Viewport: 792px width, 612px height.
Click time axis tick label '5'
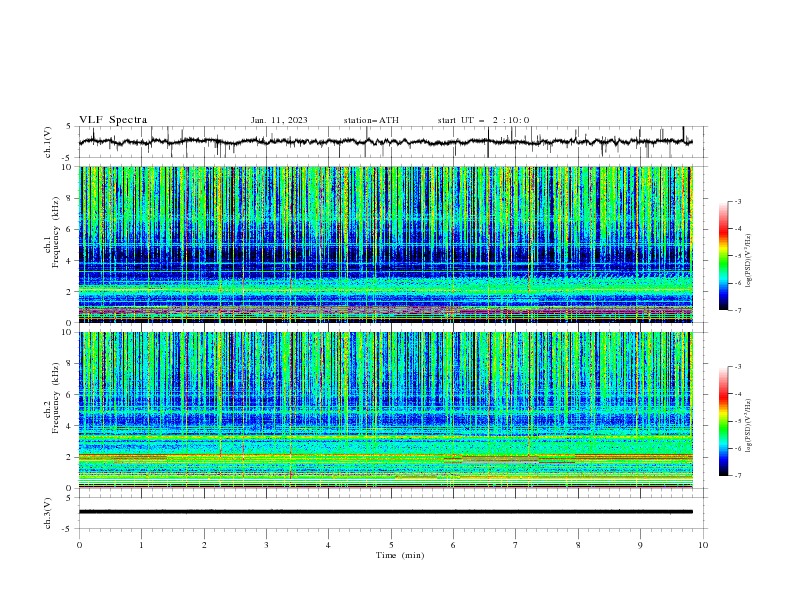pos(391,545)
